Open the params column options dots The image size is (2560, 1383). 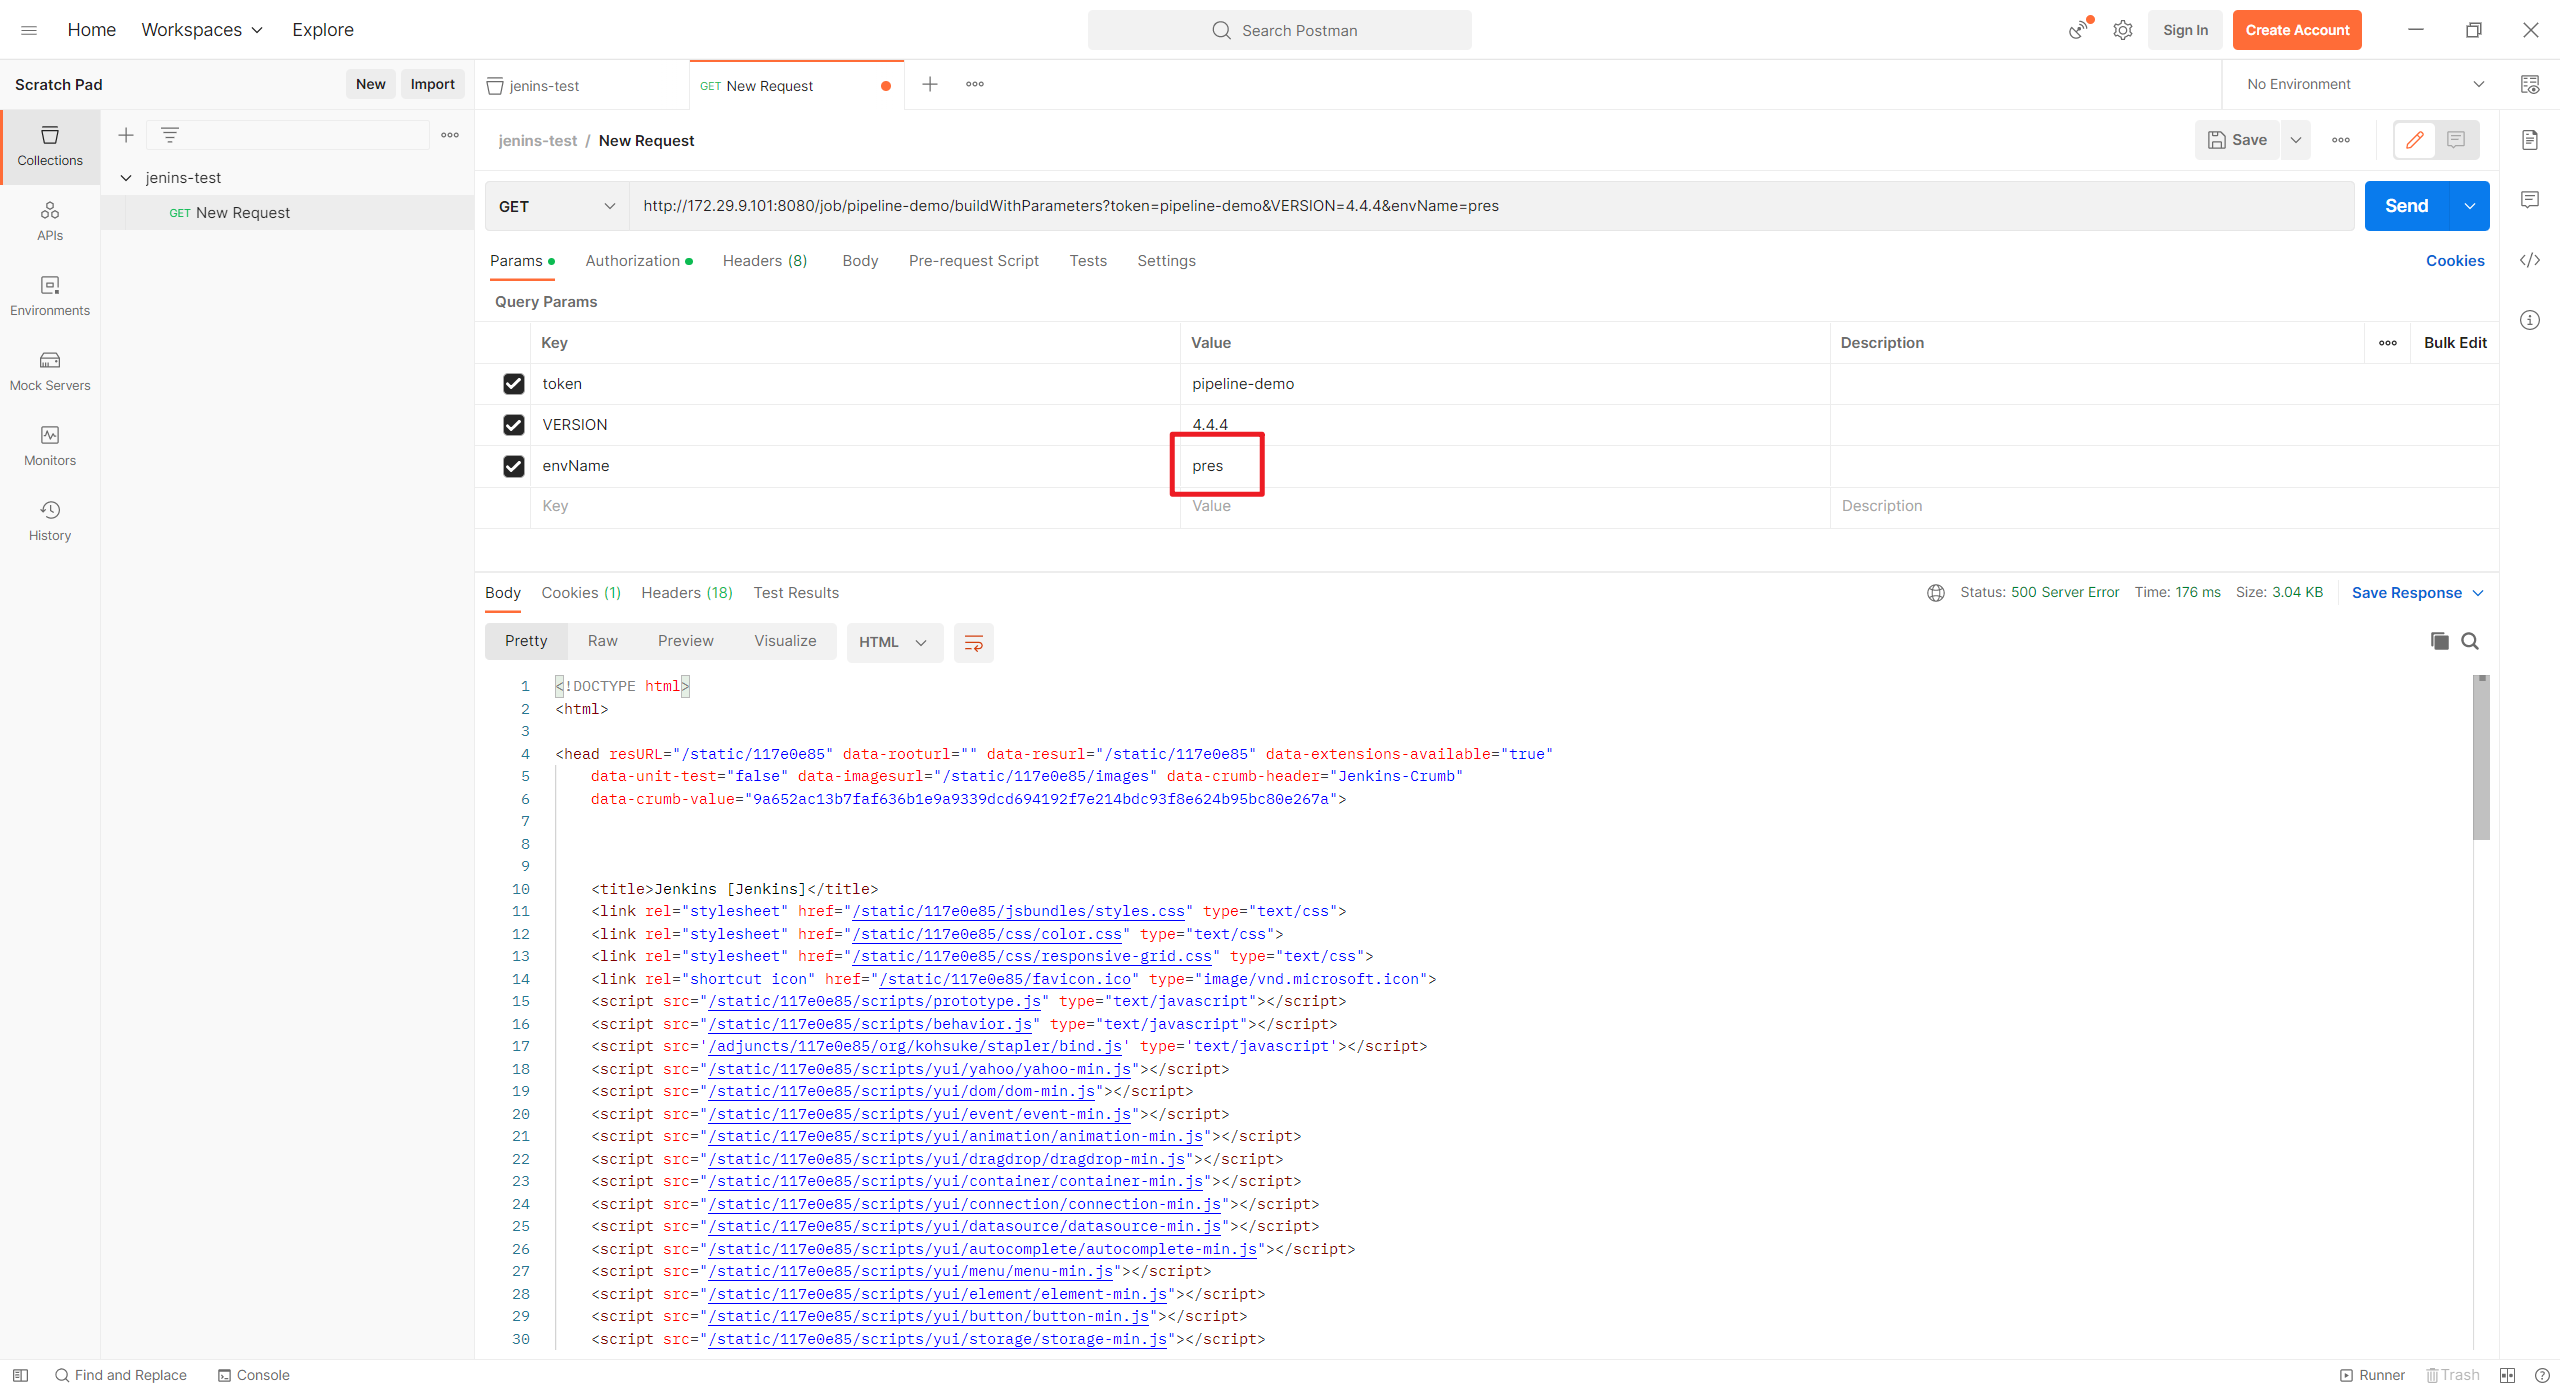[2388, 343]
